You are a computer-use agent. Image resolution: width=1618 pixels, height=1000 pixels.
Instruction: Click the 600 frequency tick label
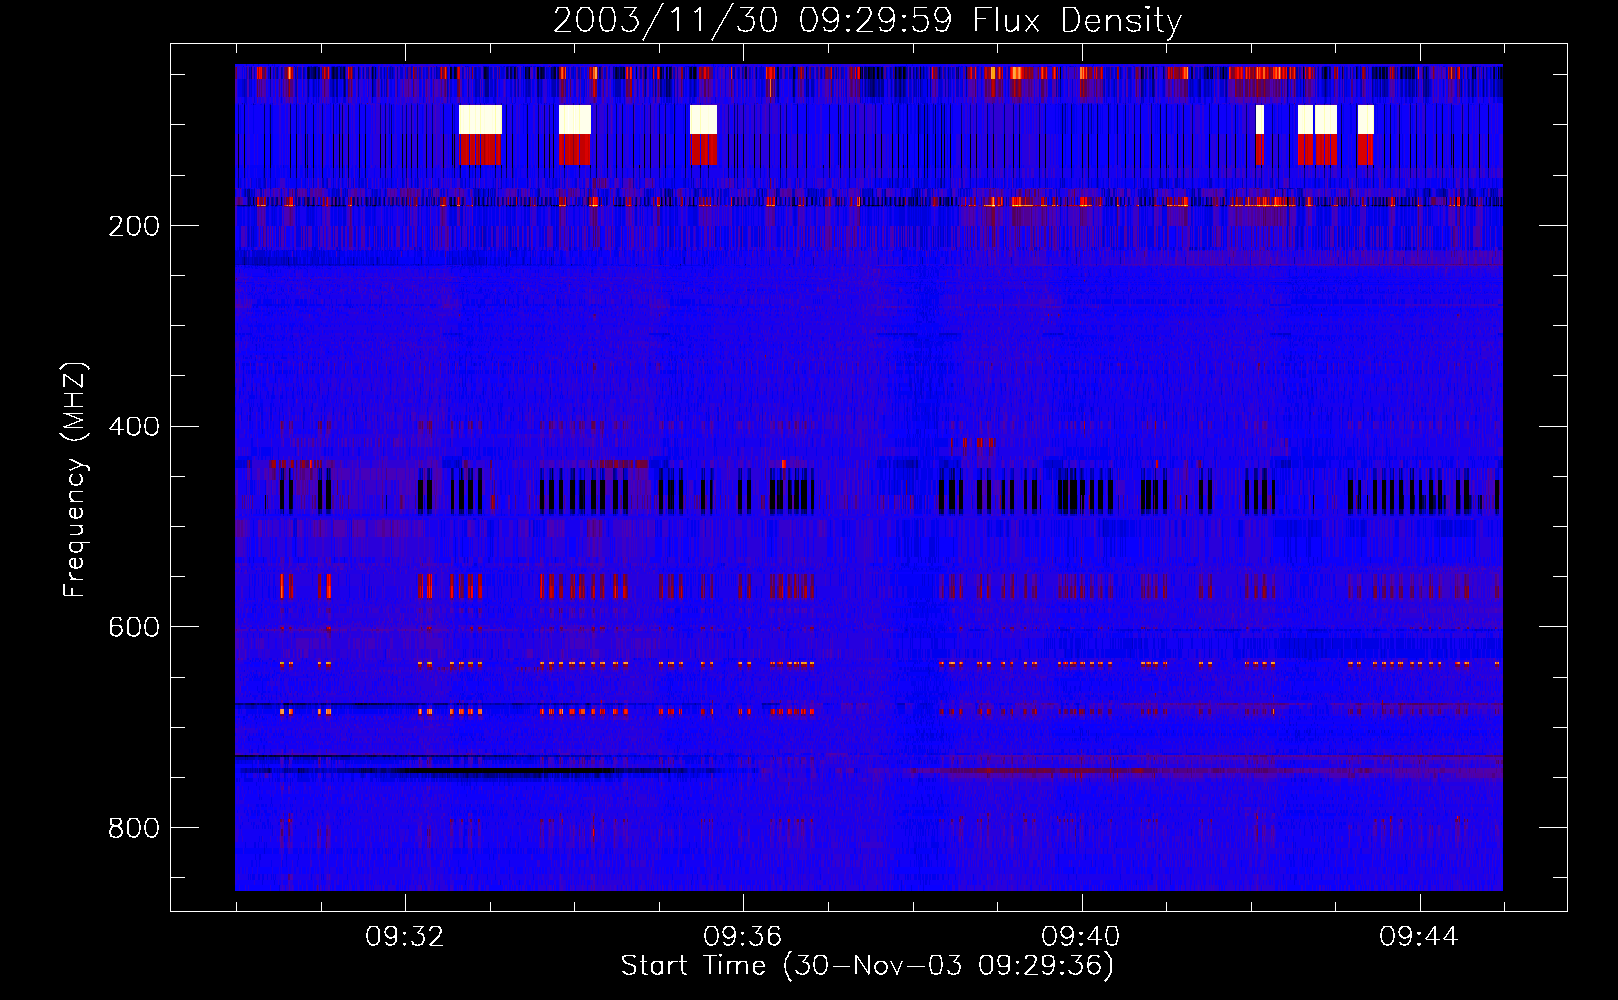coord(134,627)
